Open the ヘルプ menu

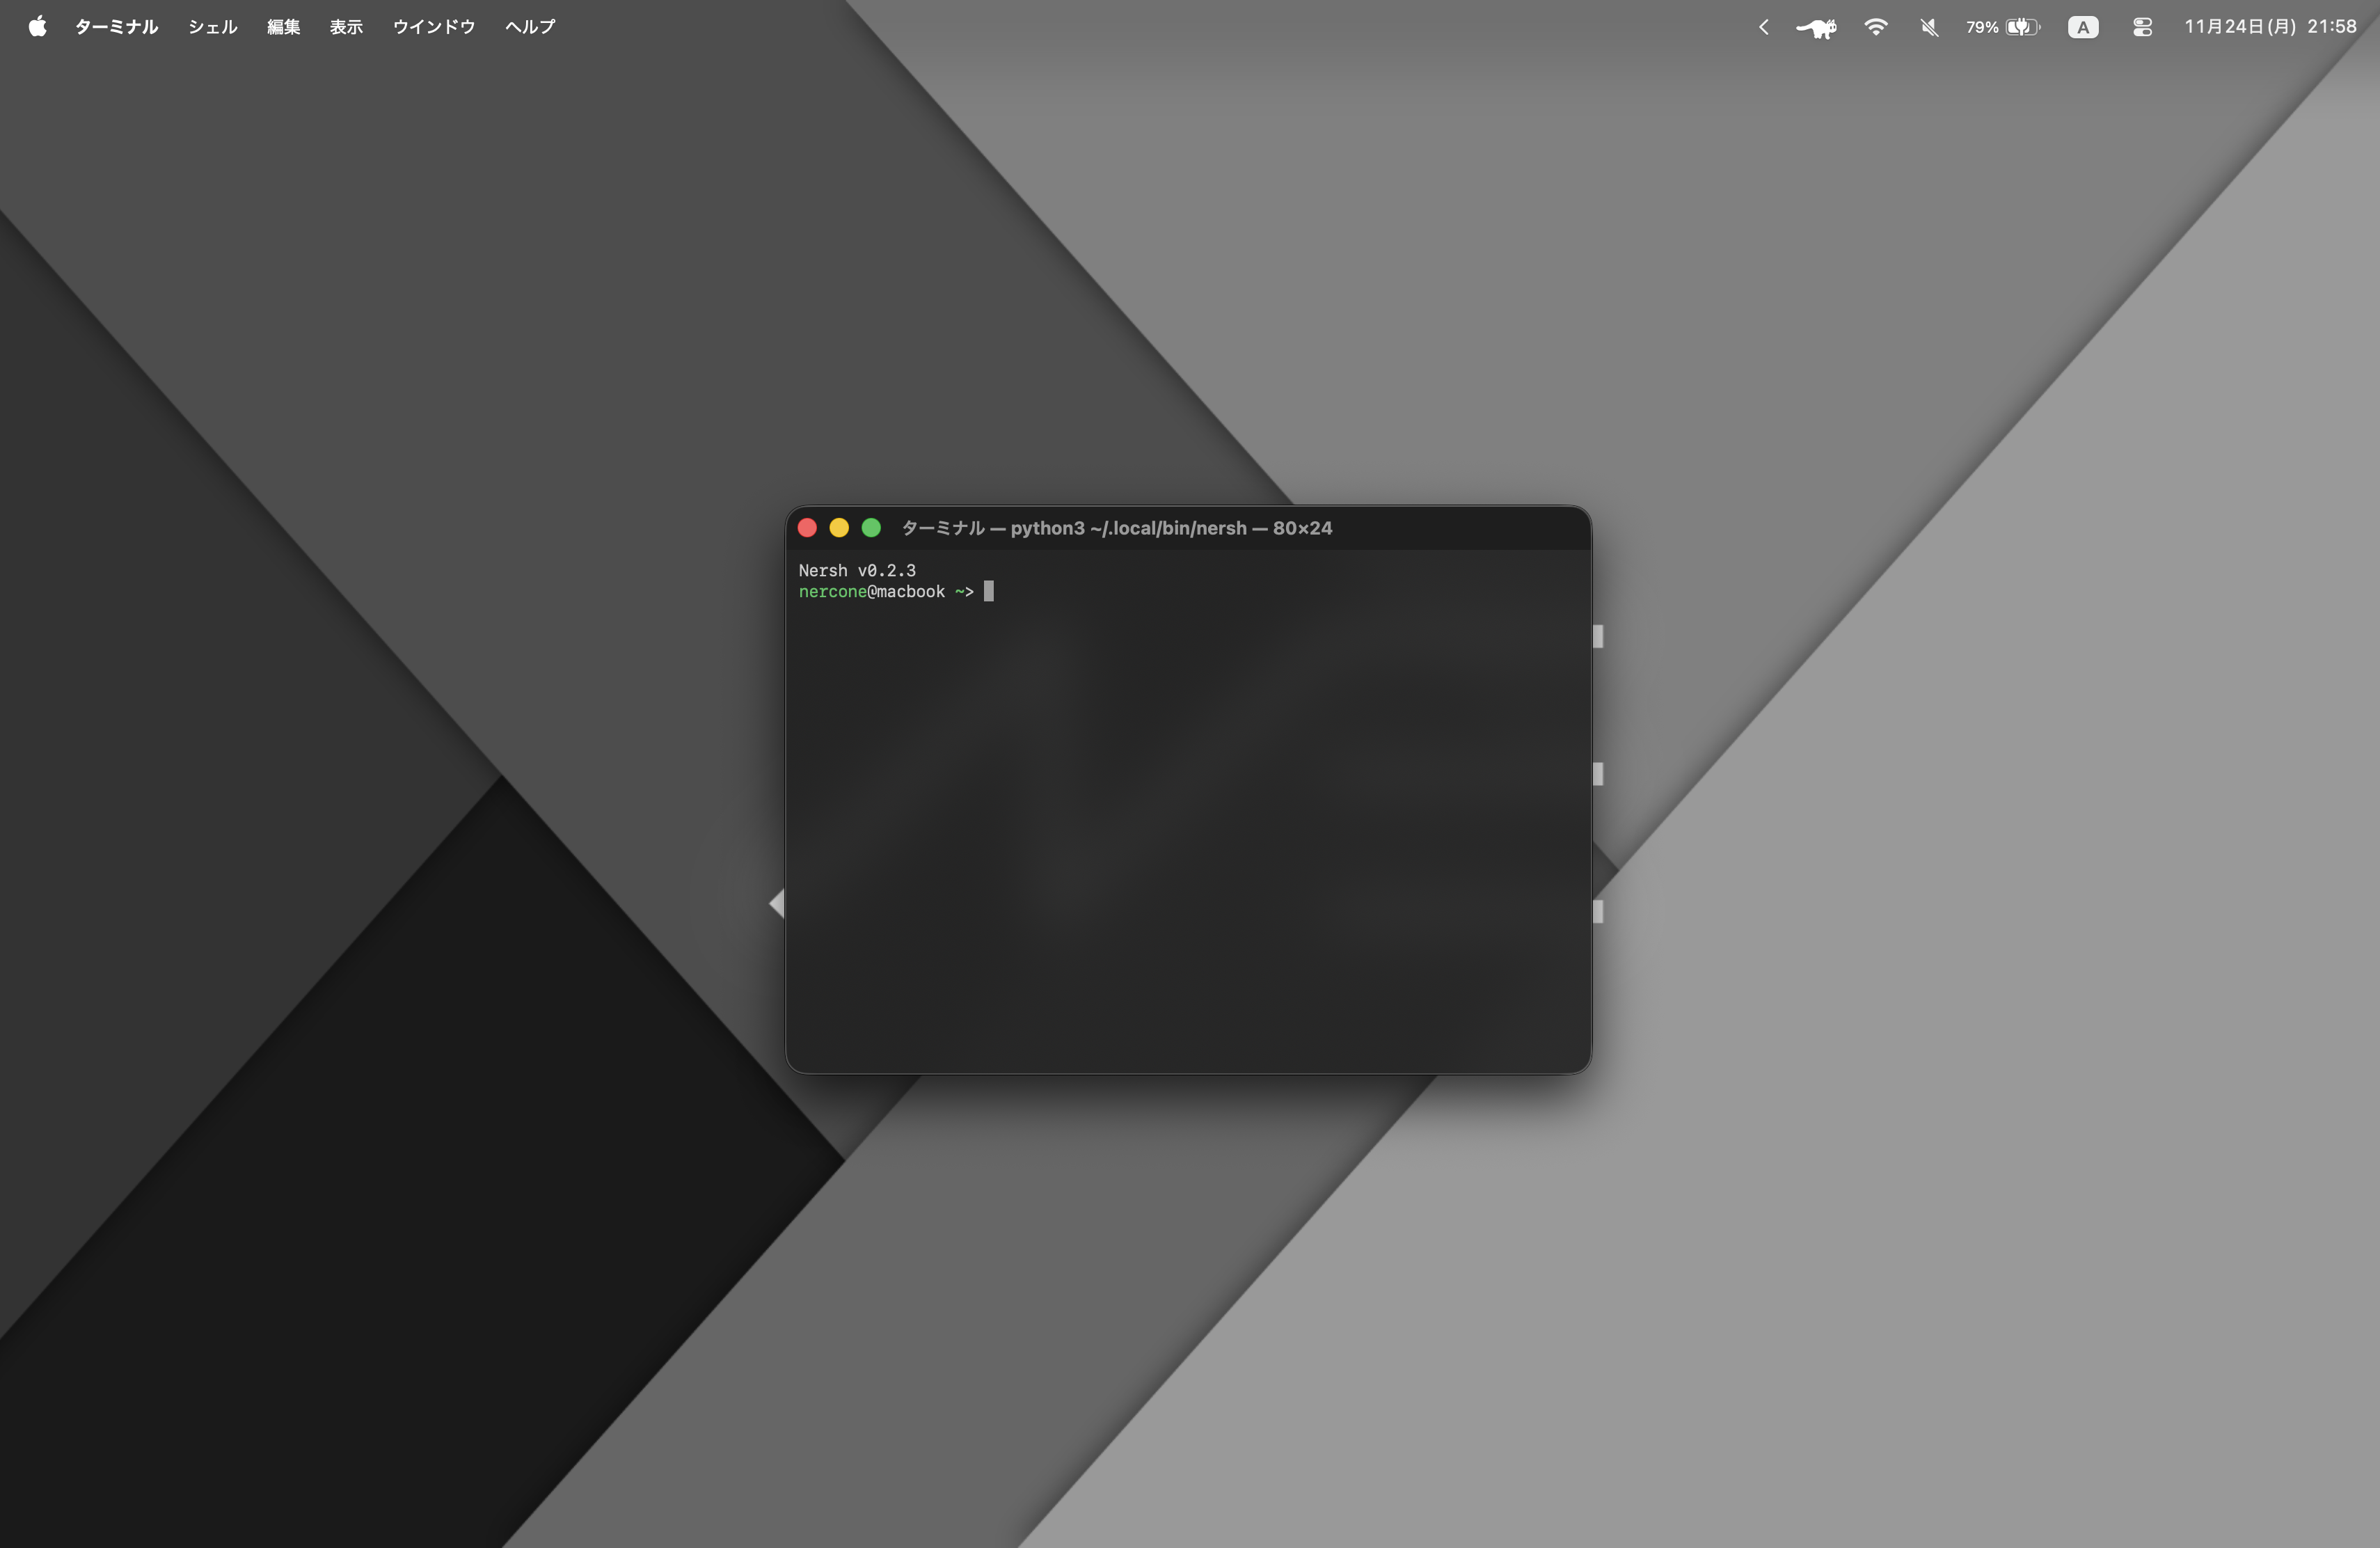(529, 27)
